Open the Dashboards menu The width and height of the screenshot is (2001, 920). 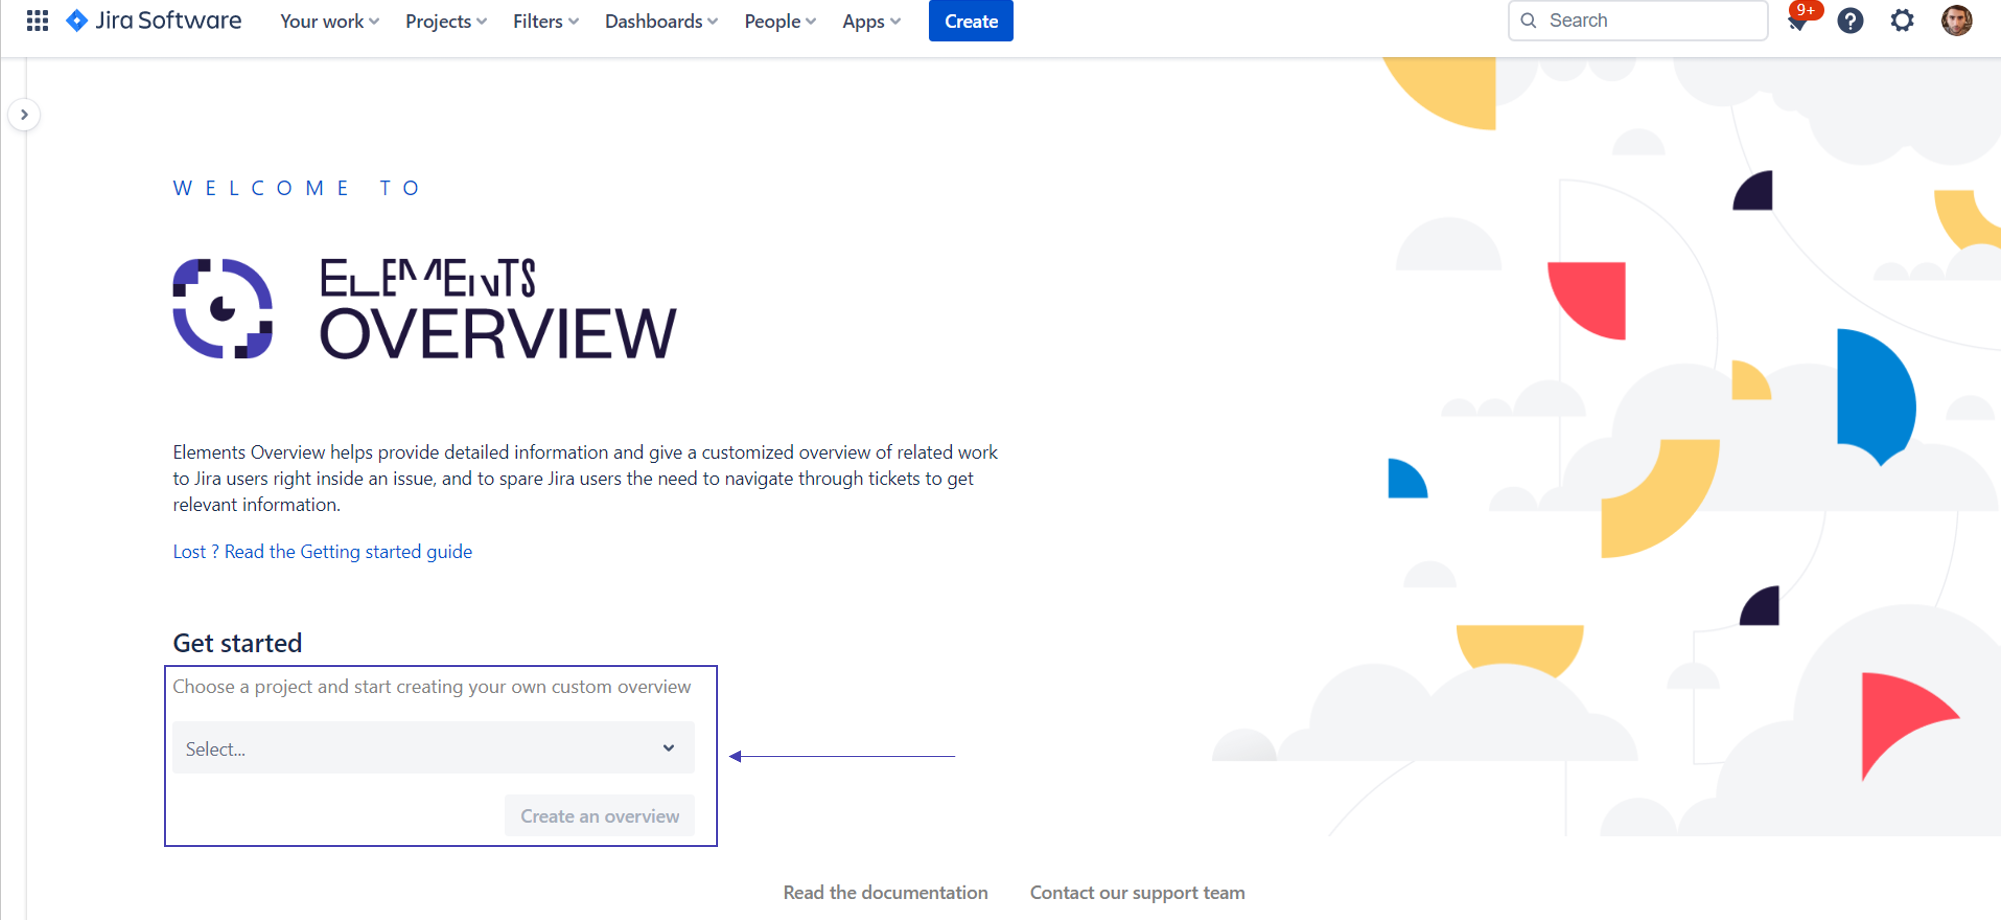[661, 21]
